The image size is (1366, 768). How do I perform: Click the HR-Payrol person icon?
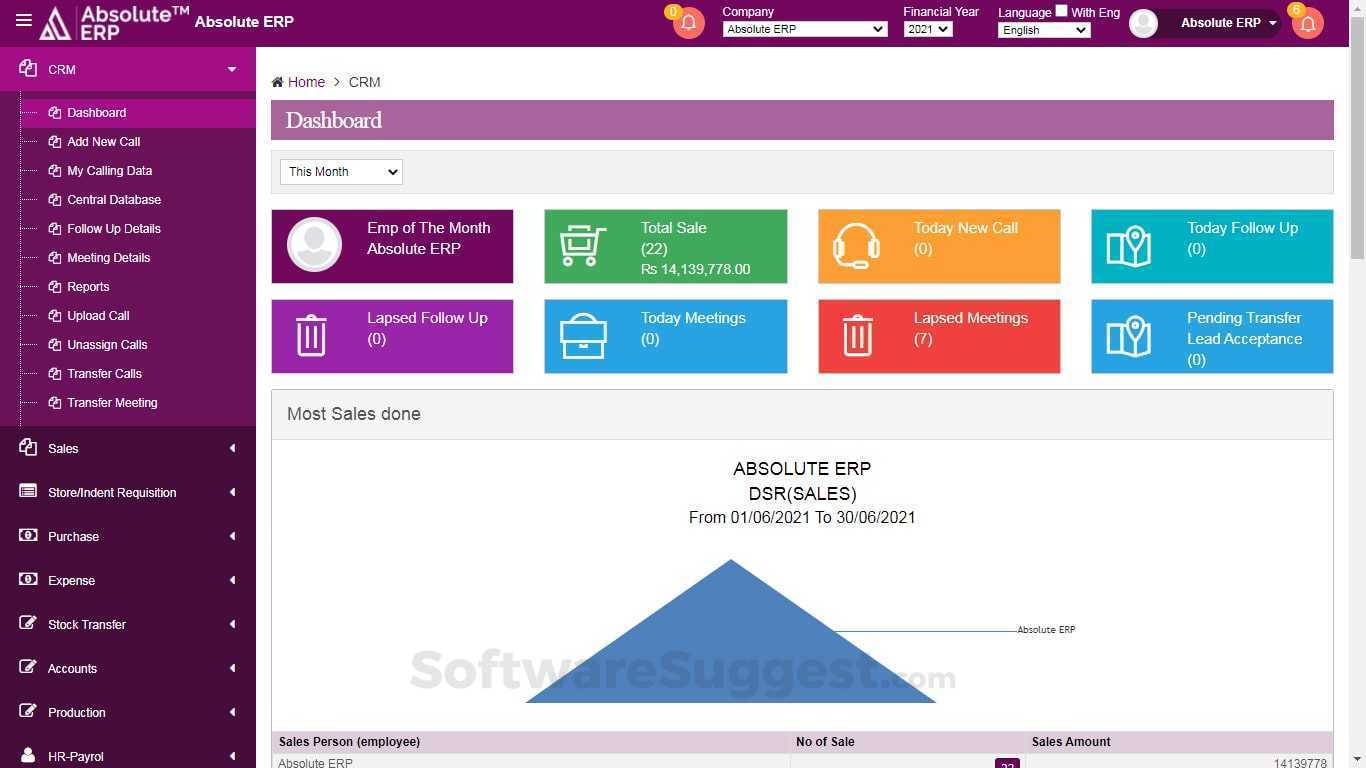click(x=28, y=756)
